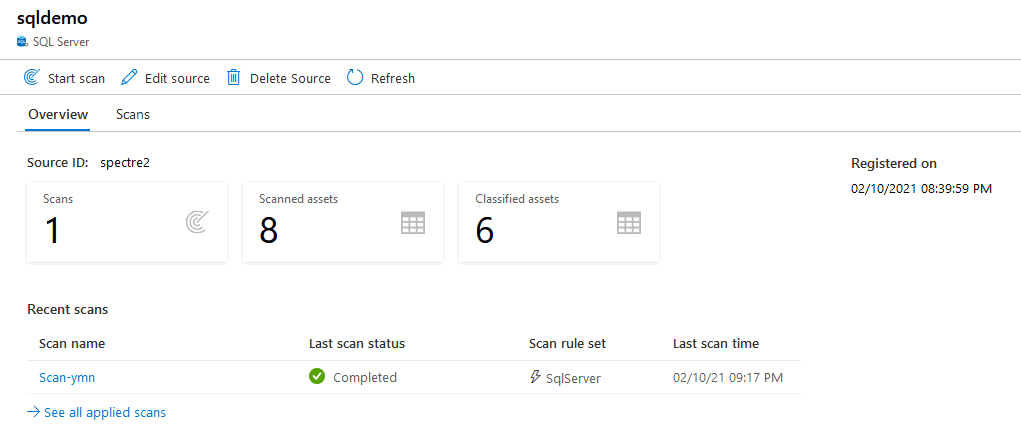Click See all applied scans link

tap(104, 412)
